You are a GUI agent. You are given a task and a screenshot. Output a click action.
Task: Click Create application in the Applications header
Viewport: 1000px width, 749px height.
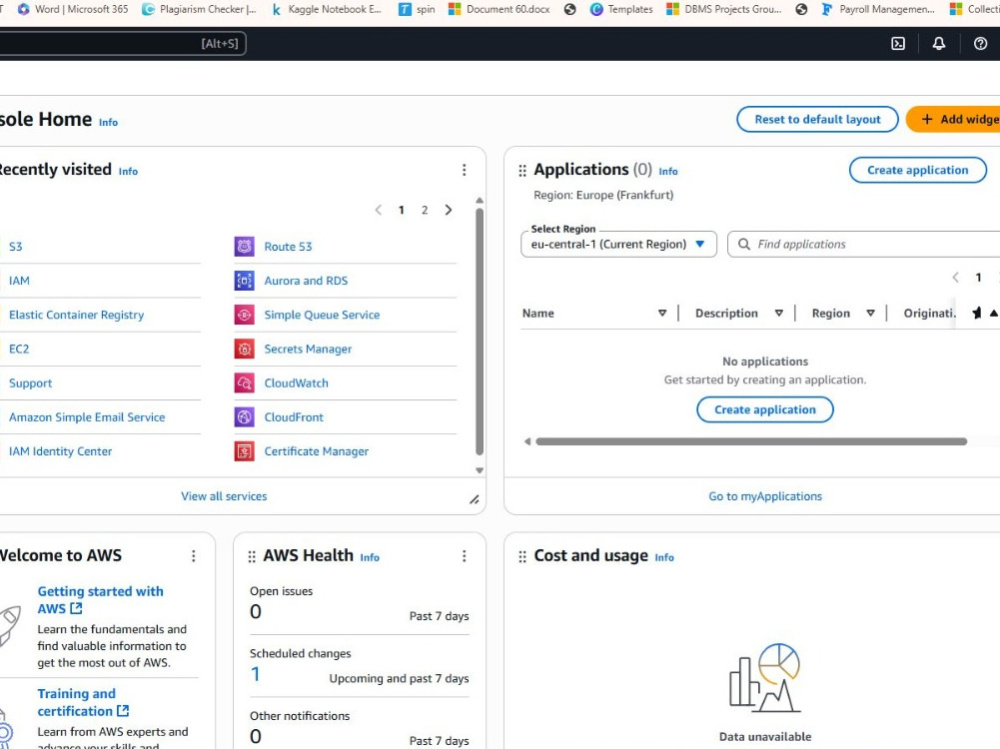[x=918, y=170]
